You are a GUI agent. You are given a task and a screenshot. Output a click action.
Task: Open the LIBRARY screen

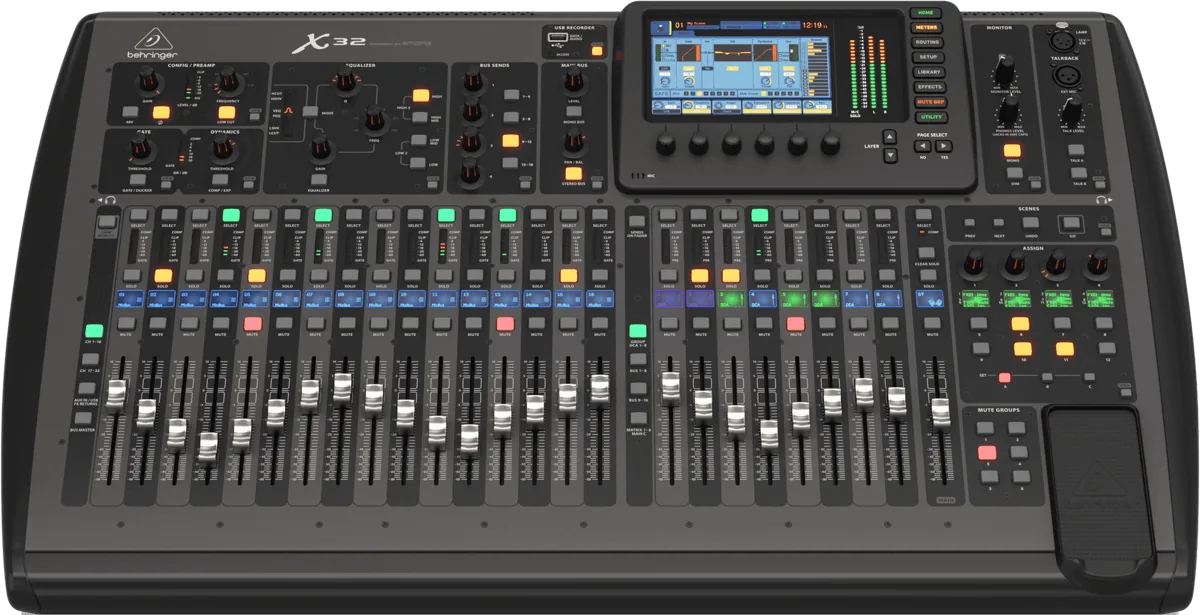coord(929,73)
